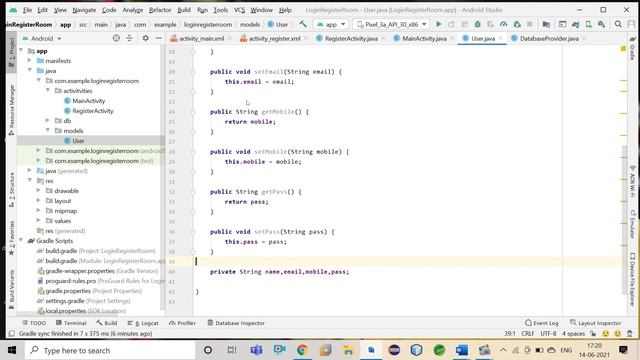Screen dimensions: 640x360
Task: Click the Windows Start button
Action: tap(12, 350)
